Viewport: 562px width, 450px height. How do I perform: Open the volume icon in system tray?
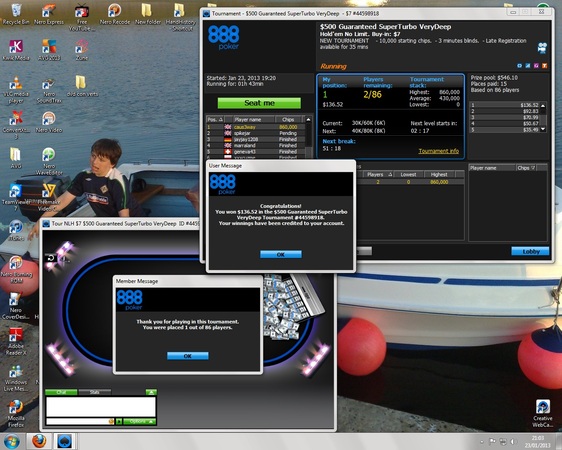(513, 441)
